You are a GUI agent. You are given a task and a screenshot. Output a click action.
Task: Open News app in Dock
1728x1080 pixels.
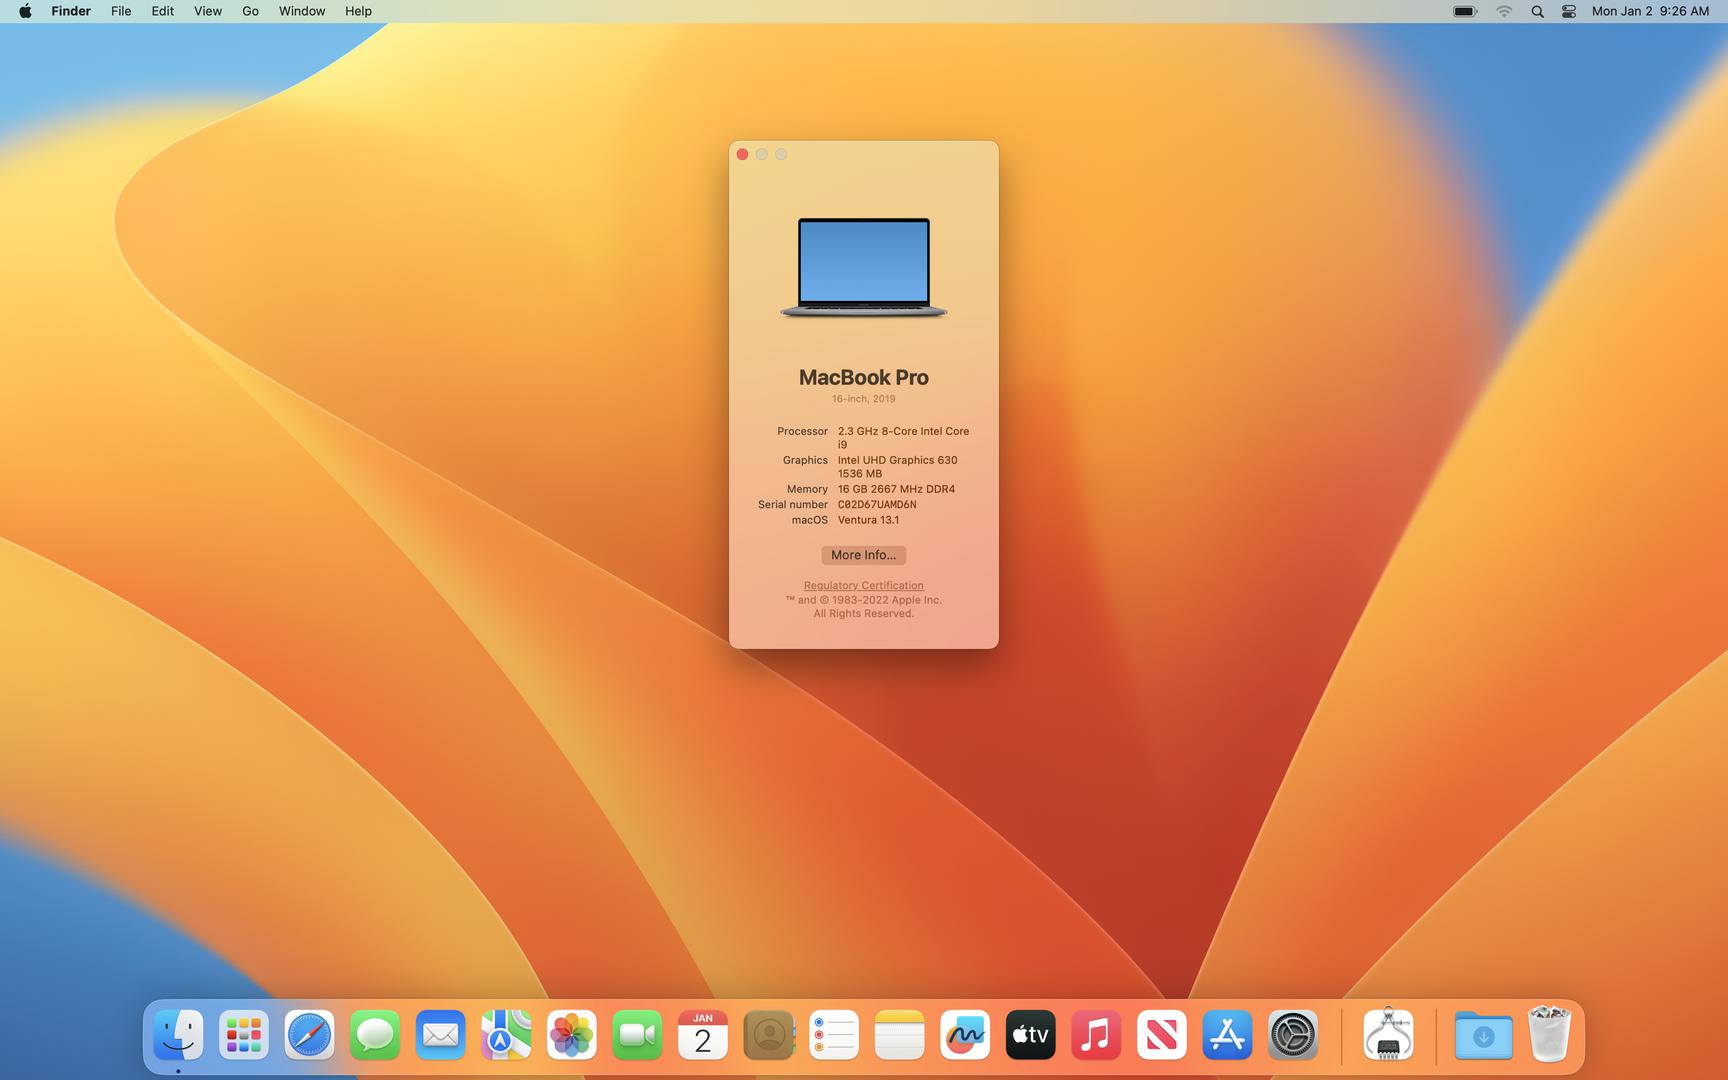(1161, 1035)
